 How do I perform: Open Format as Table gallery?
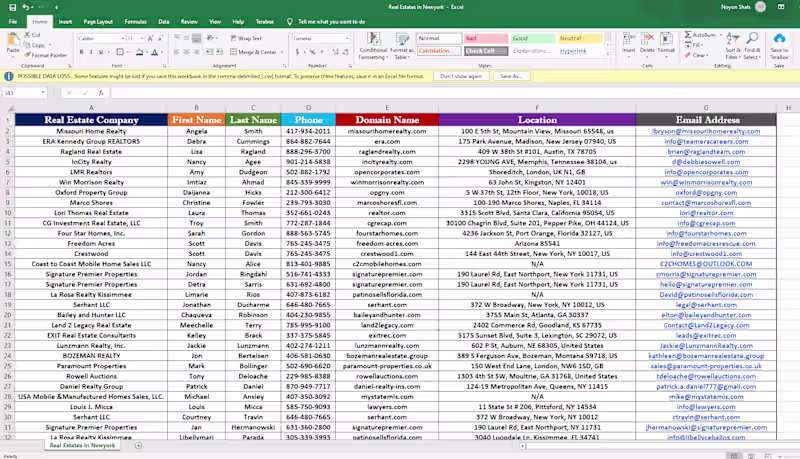402,46
